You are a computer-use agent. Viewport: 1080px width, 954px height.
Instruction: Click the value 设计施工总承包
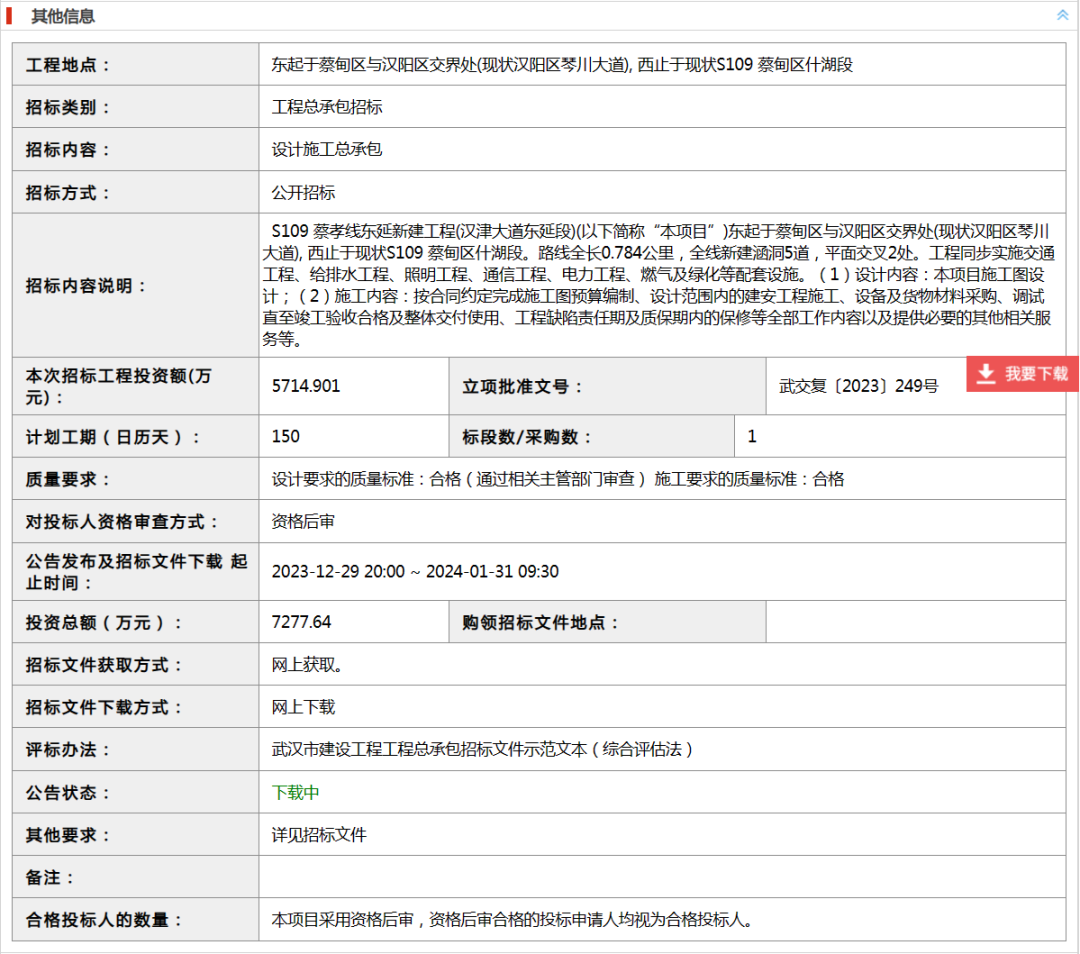coord(327,149)
